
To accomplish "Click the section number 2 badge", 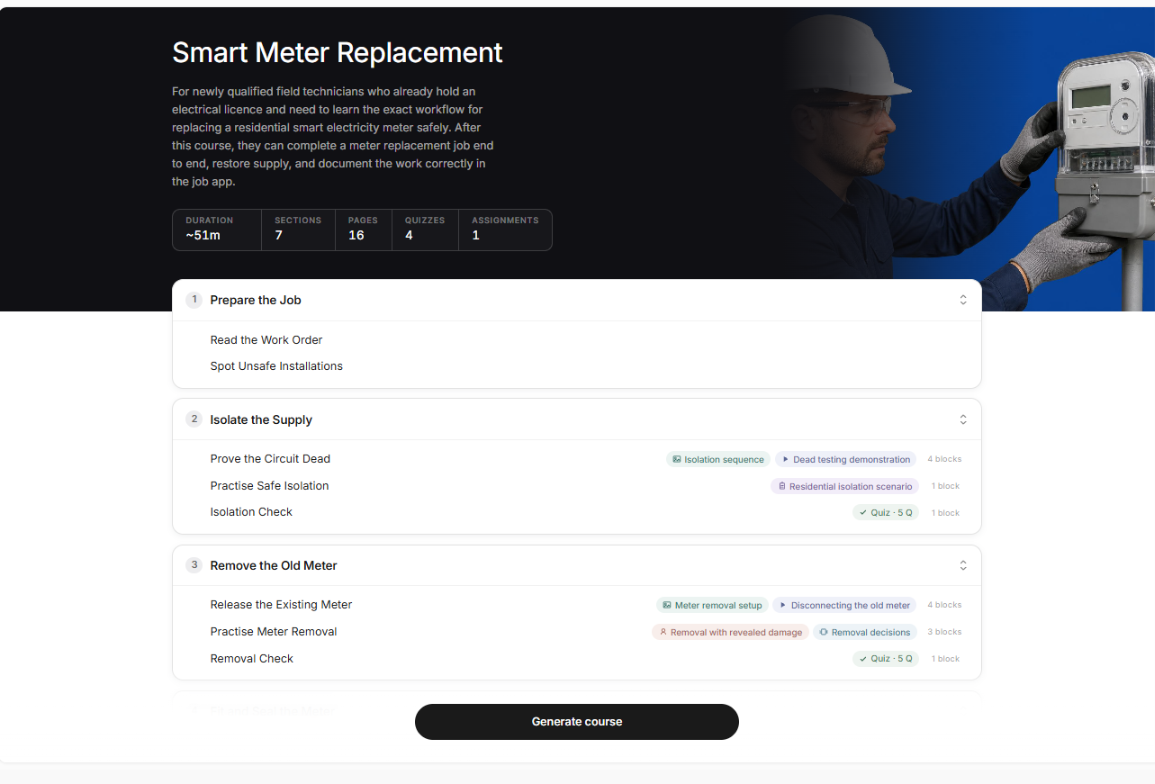I will click(194, 419).
